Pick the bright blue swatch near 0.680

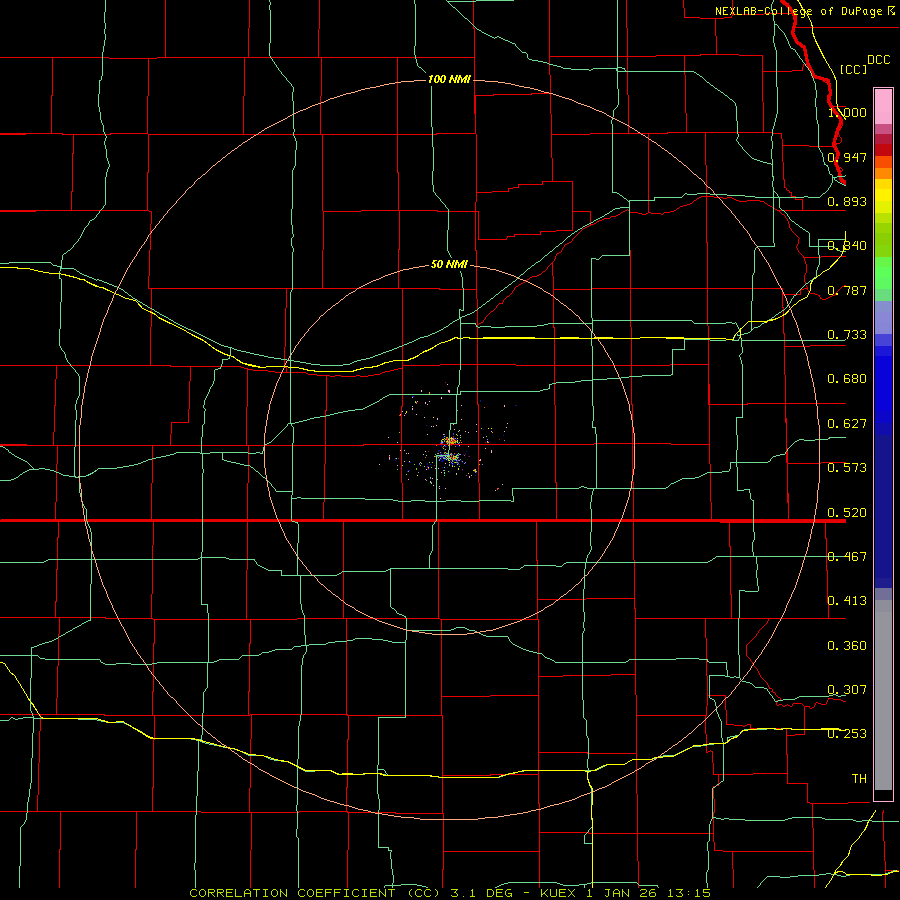pyautogui.click(x=883, y=390)
